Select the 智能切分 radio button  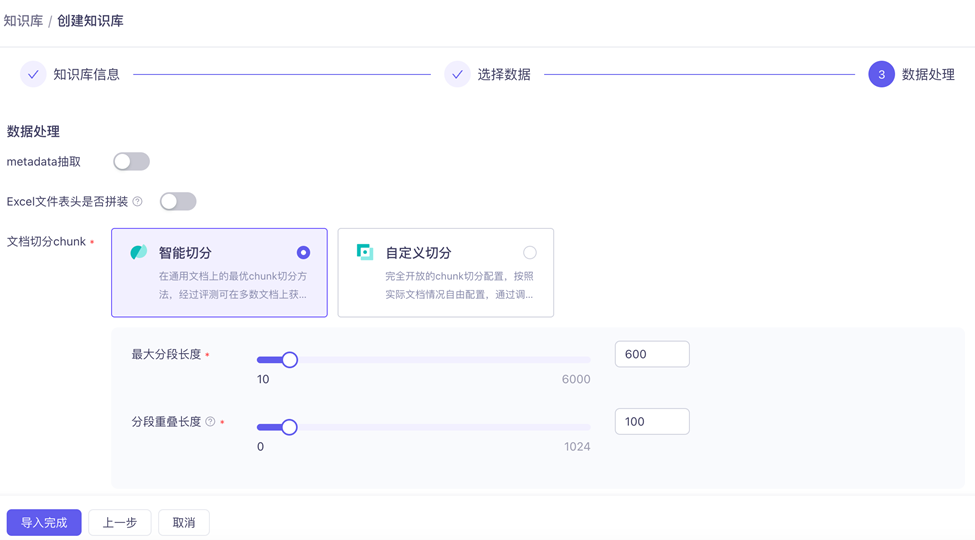point(303,252)
